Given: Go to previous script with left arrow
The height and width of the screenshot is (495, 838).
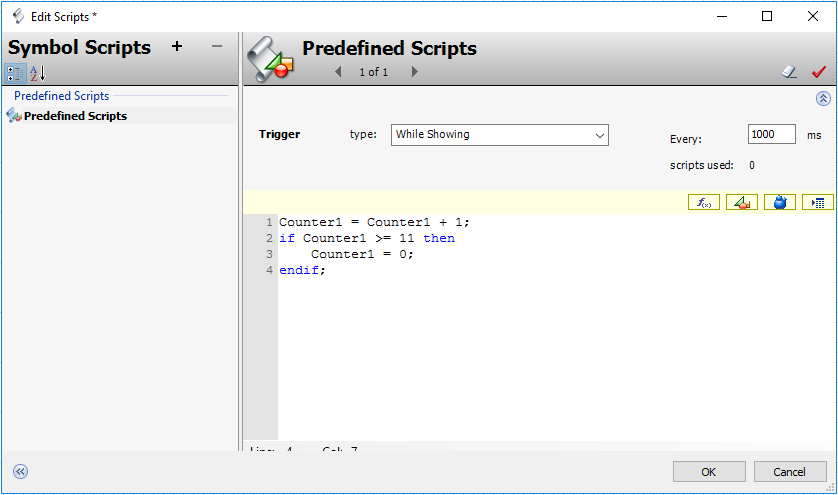Looking at the screenshot, I should click(x=338, y=72).
